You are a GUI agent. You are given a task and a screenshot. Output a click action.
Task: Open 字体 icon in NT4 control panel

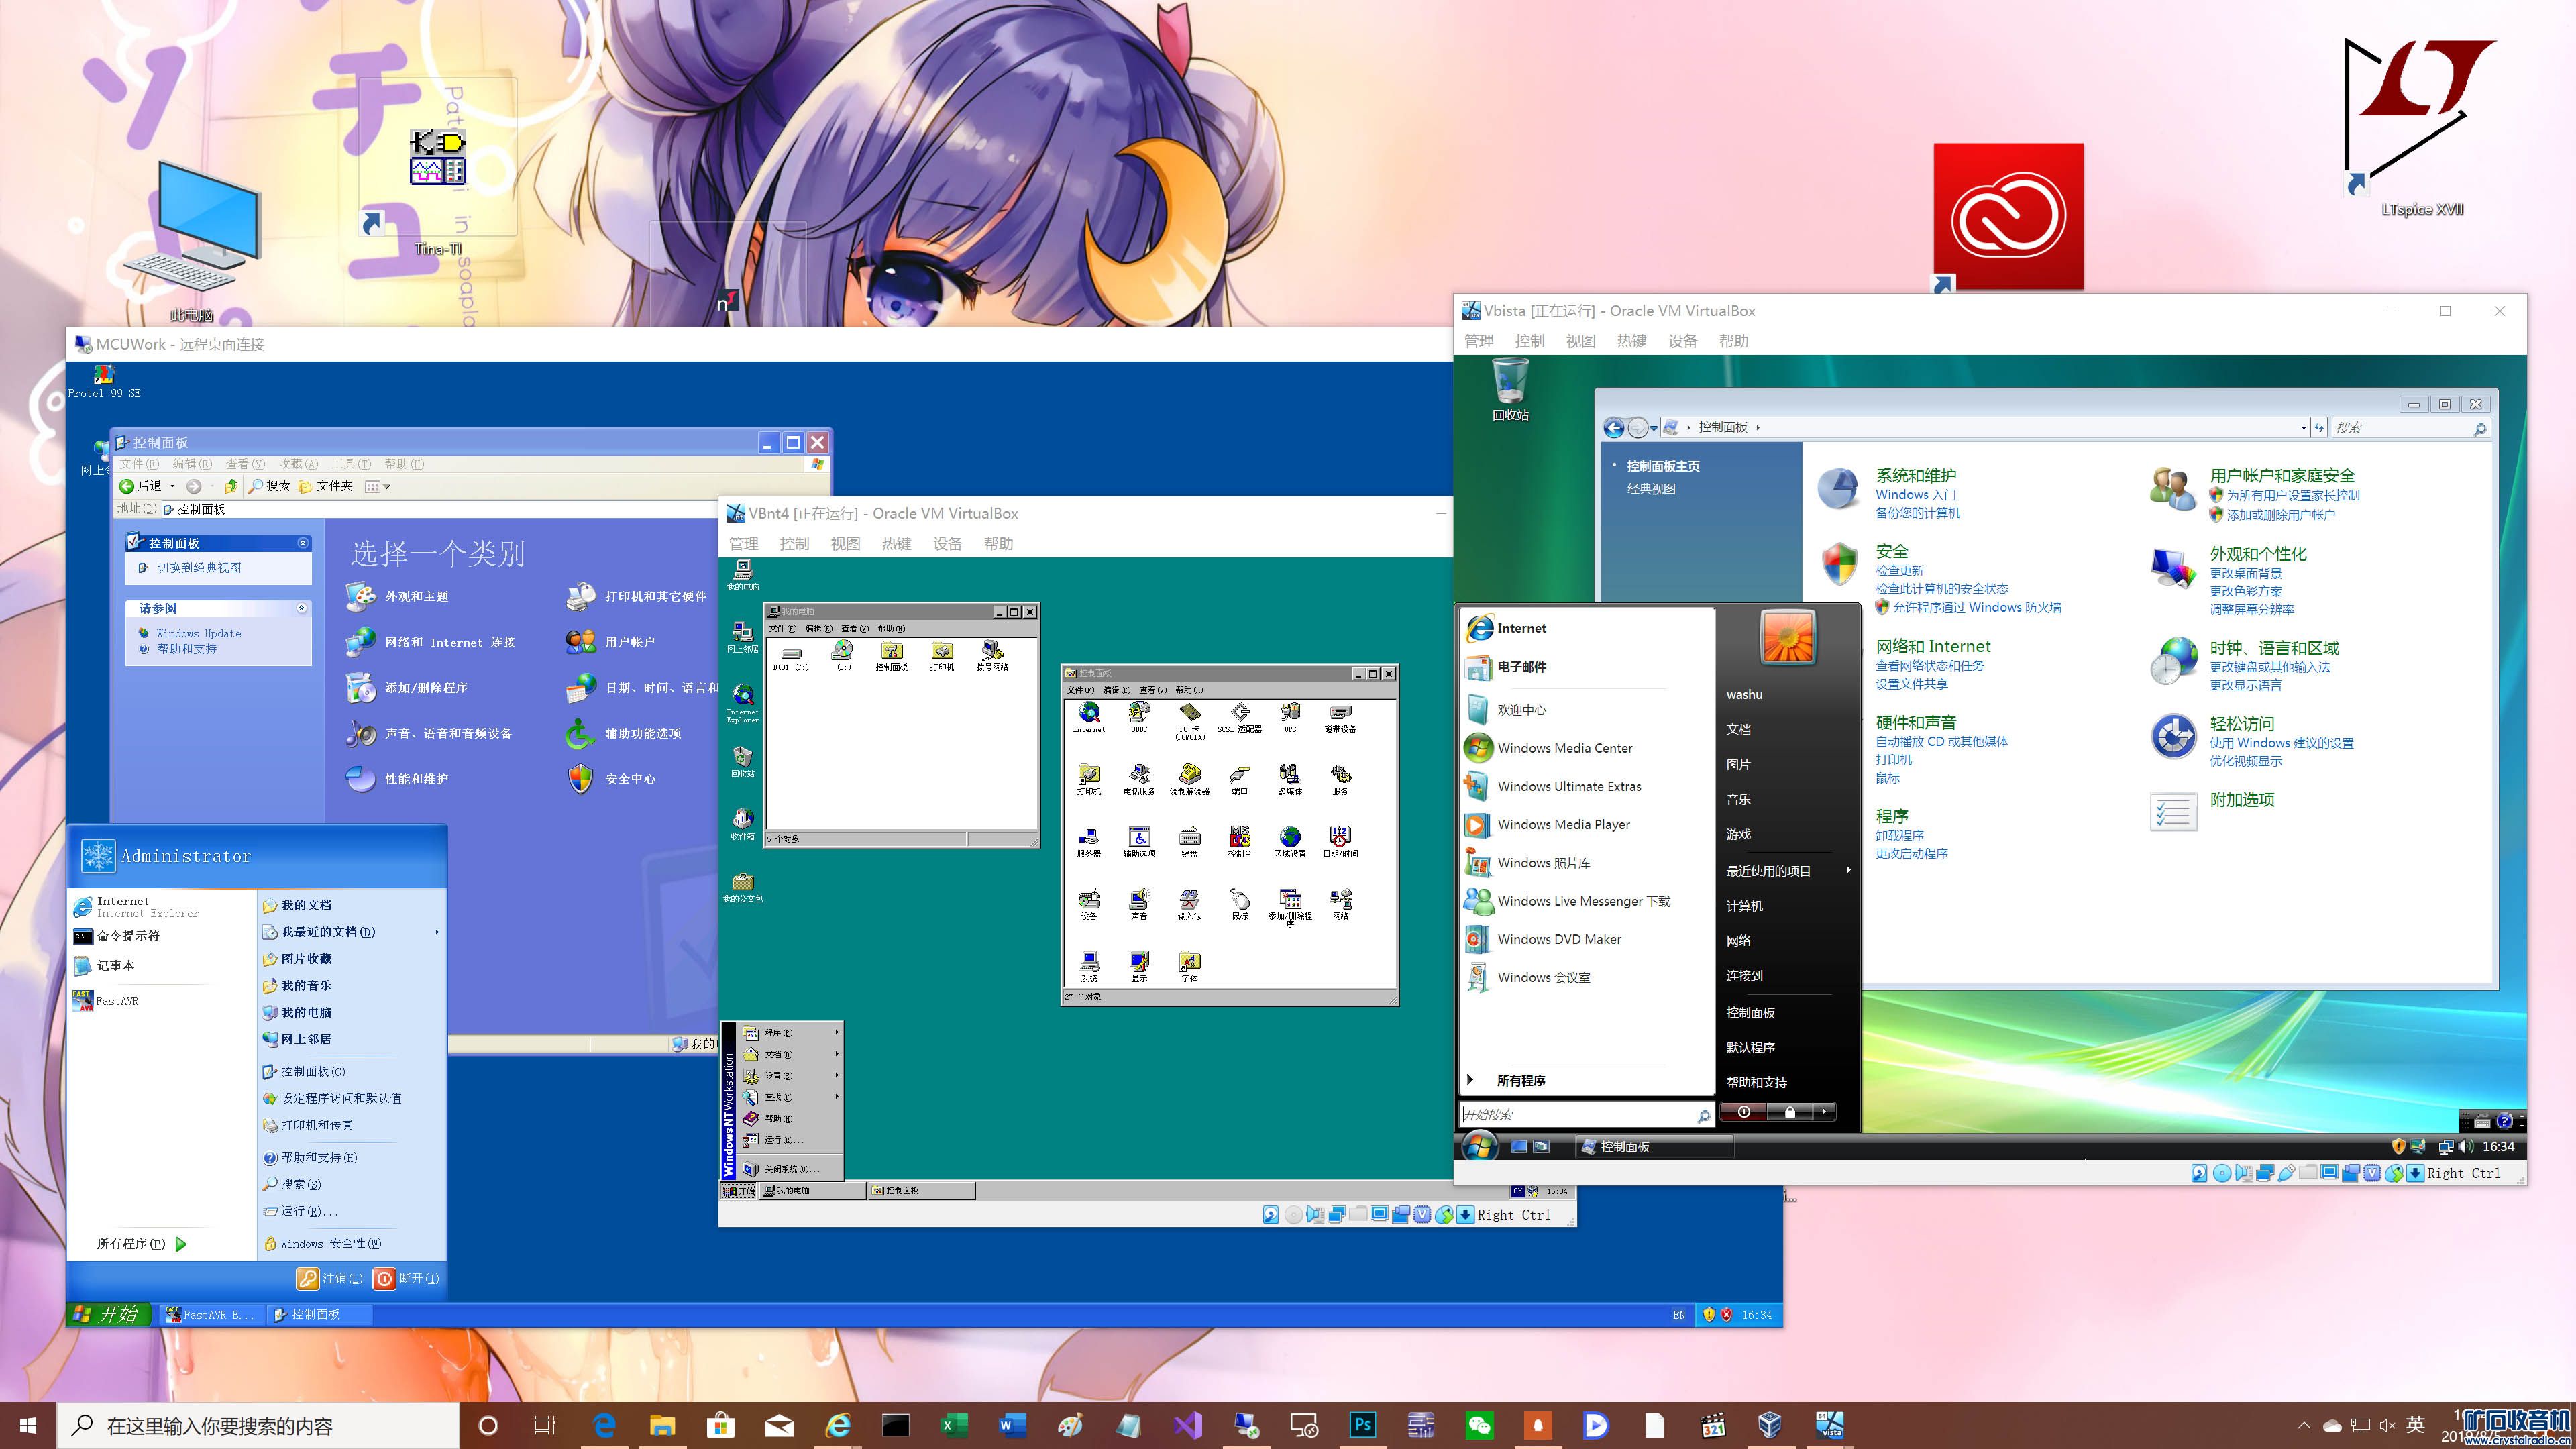(x=1189, y=966)
